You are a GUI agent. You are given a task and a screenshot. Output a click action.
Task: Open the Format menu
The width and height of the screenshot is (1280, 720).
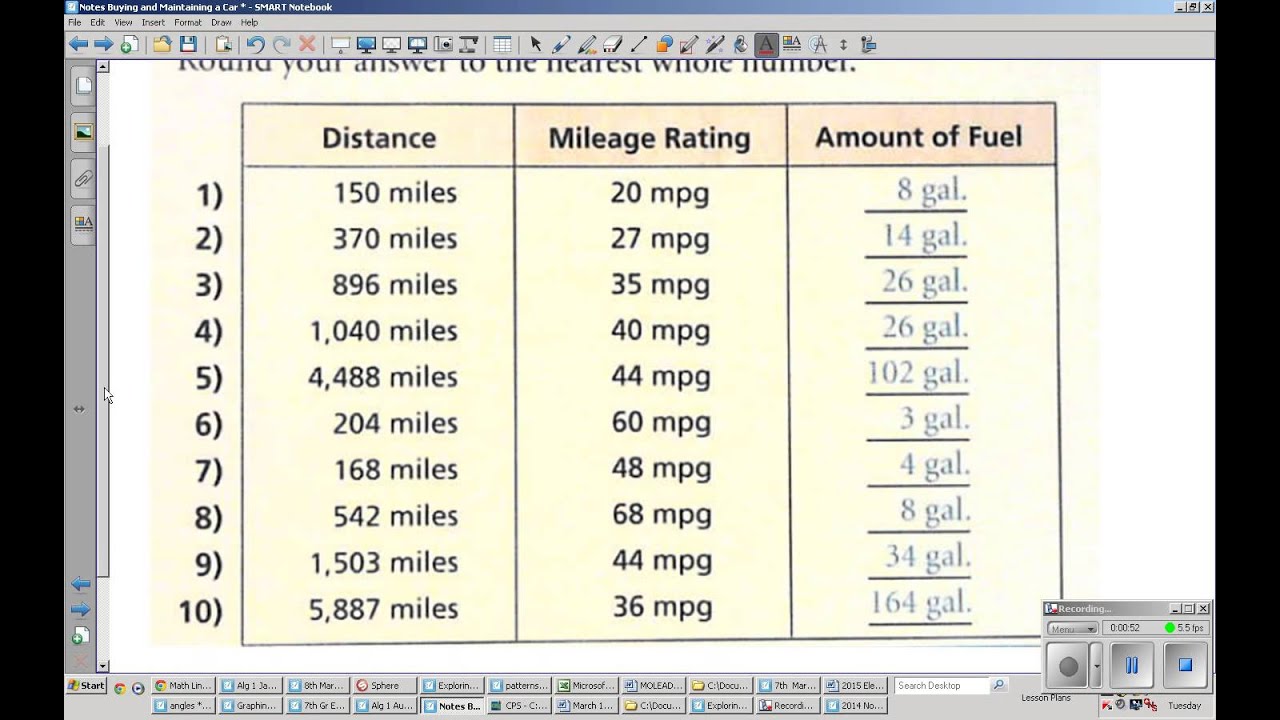pos(187,22)
